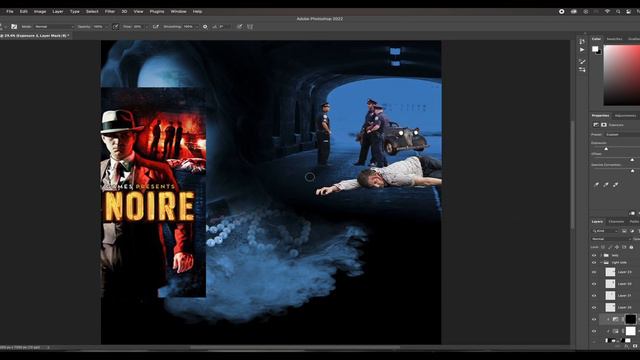The width and height of the screenshot is (640, 360).
Task: Select the gray point eyedropper
Action: click(x=606, y=184)
